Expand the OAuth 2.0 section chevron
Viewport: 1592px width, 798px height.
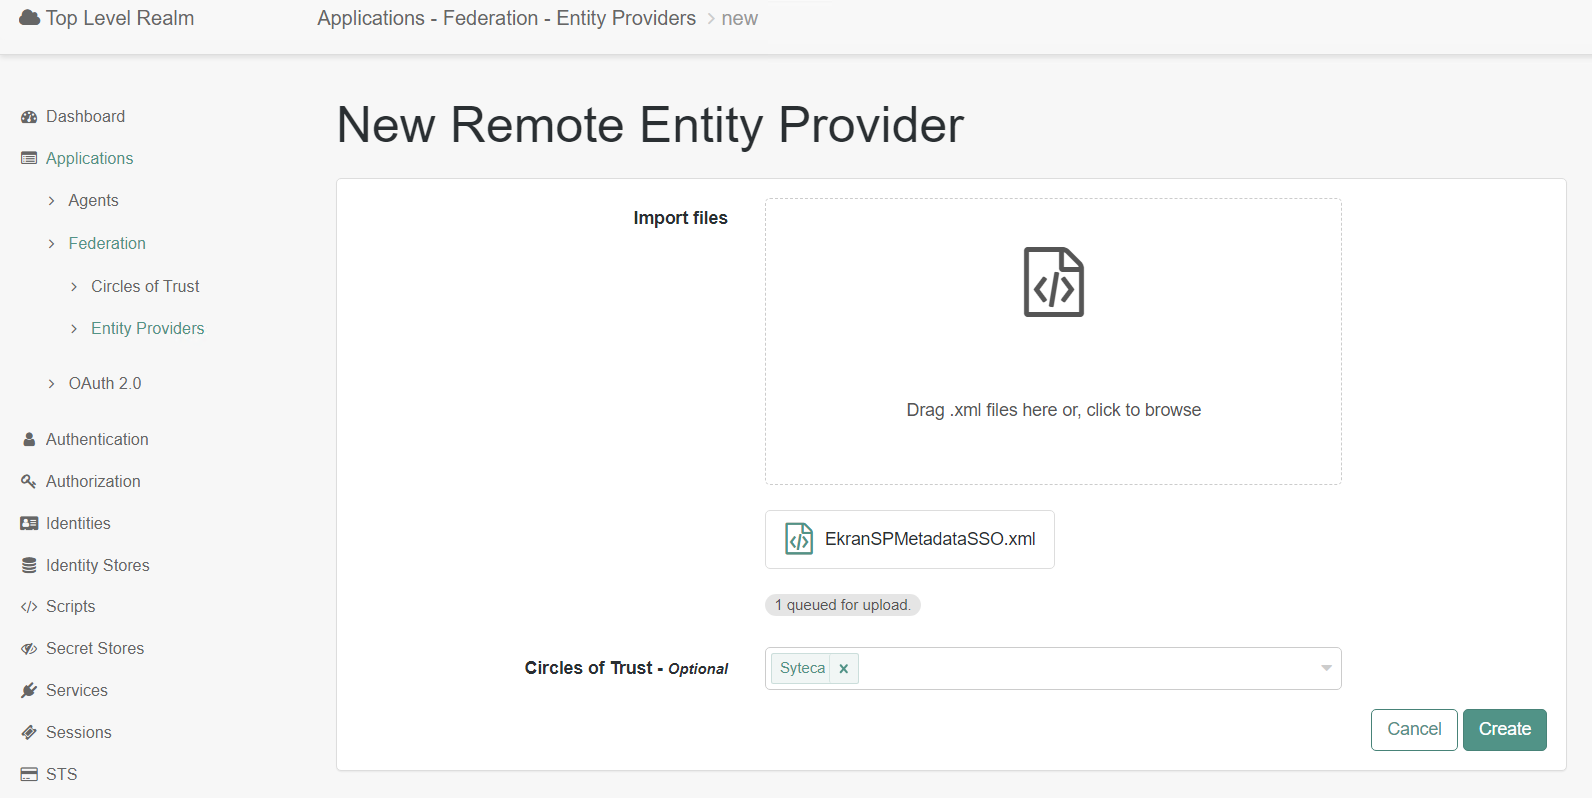52,384
